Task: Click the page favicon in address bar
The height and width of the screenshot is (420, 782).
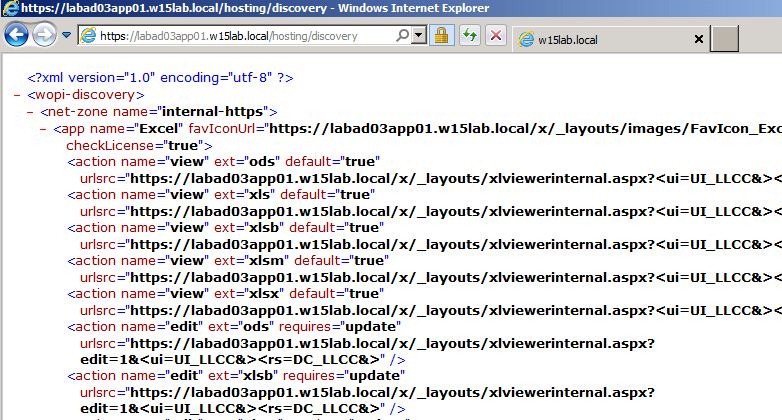Action: click(88, 36)
